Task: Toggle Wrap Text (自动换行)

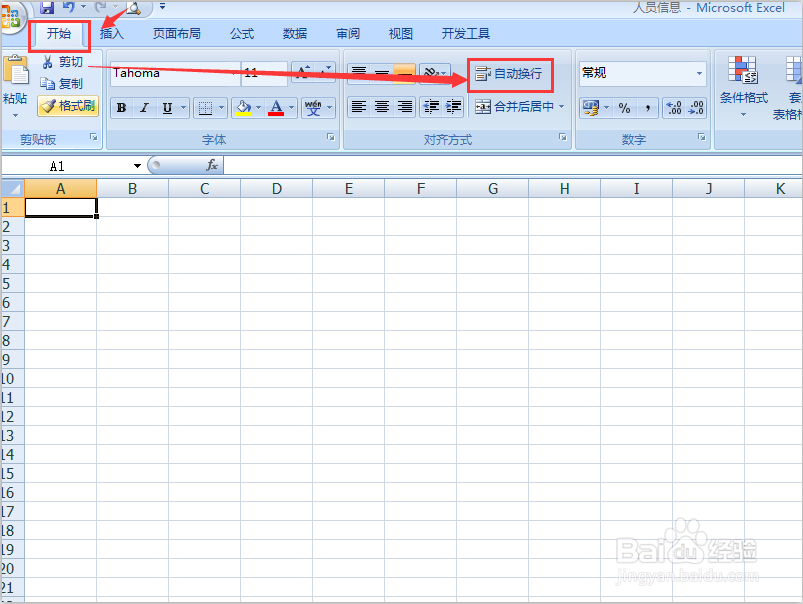Action: 509,74
